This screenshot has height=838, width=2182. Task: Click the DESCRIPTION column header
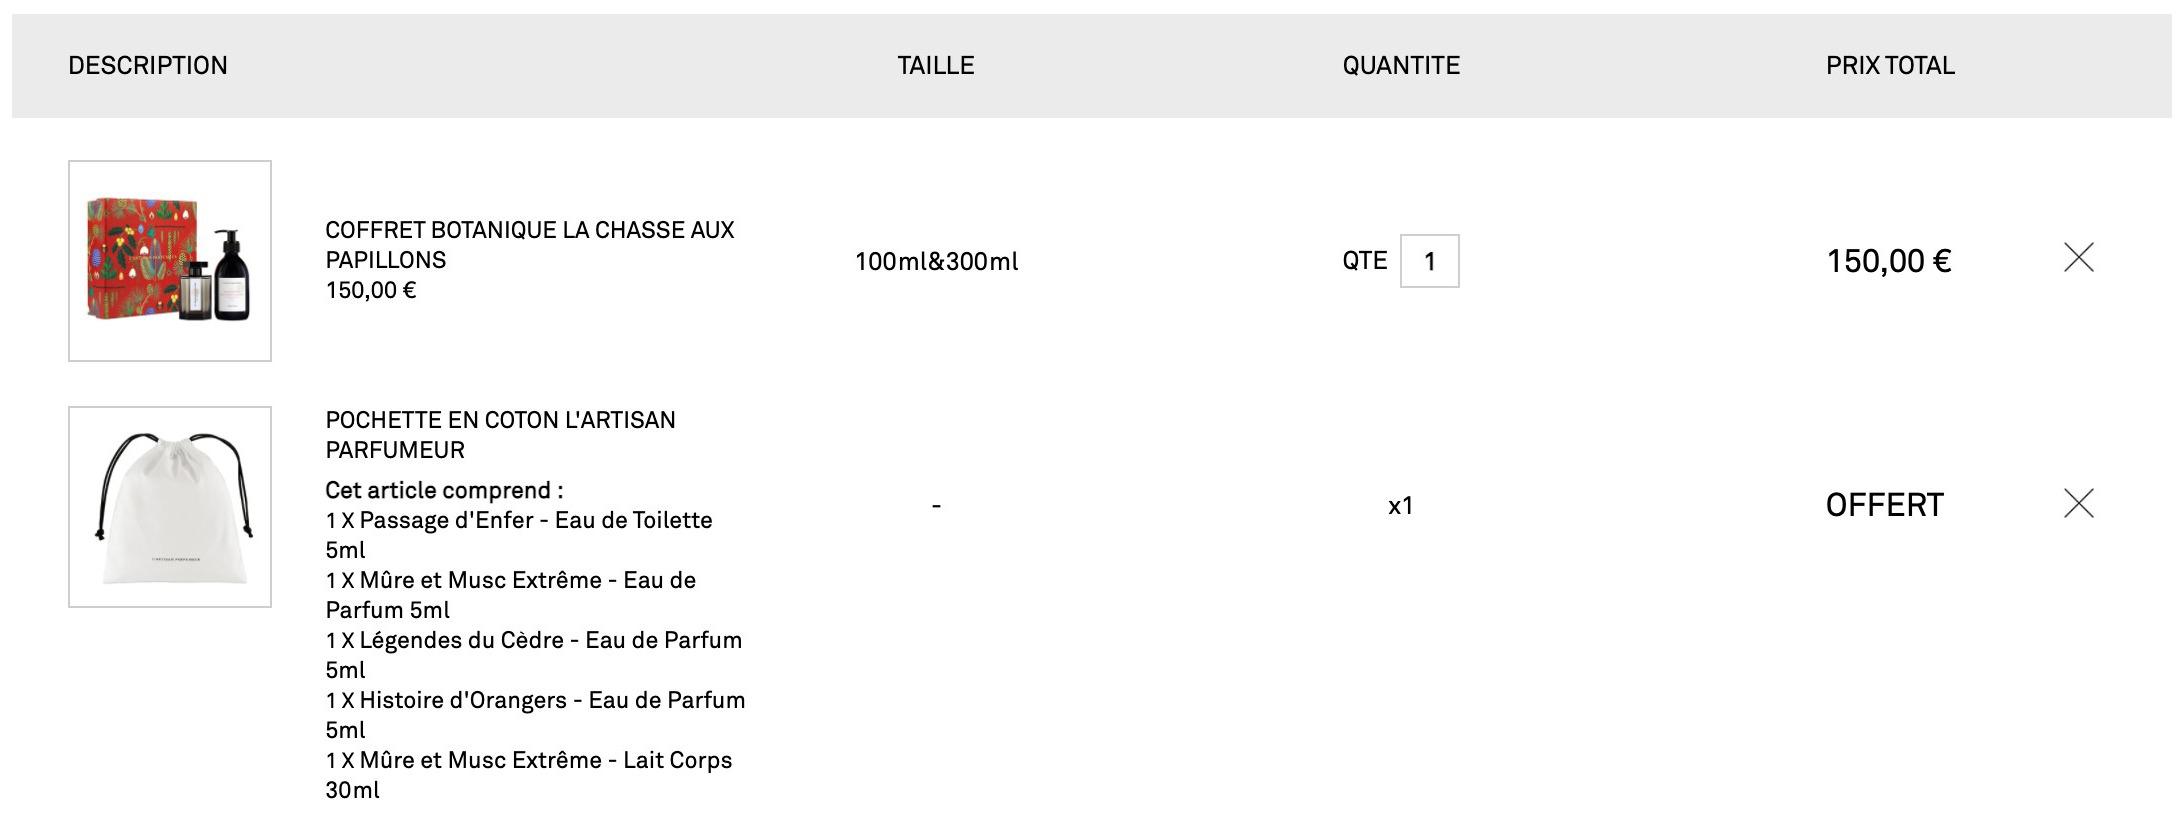148,66
